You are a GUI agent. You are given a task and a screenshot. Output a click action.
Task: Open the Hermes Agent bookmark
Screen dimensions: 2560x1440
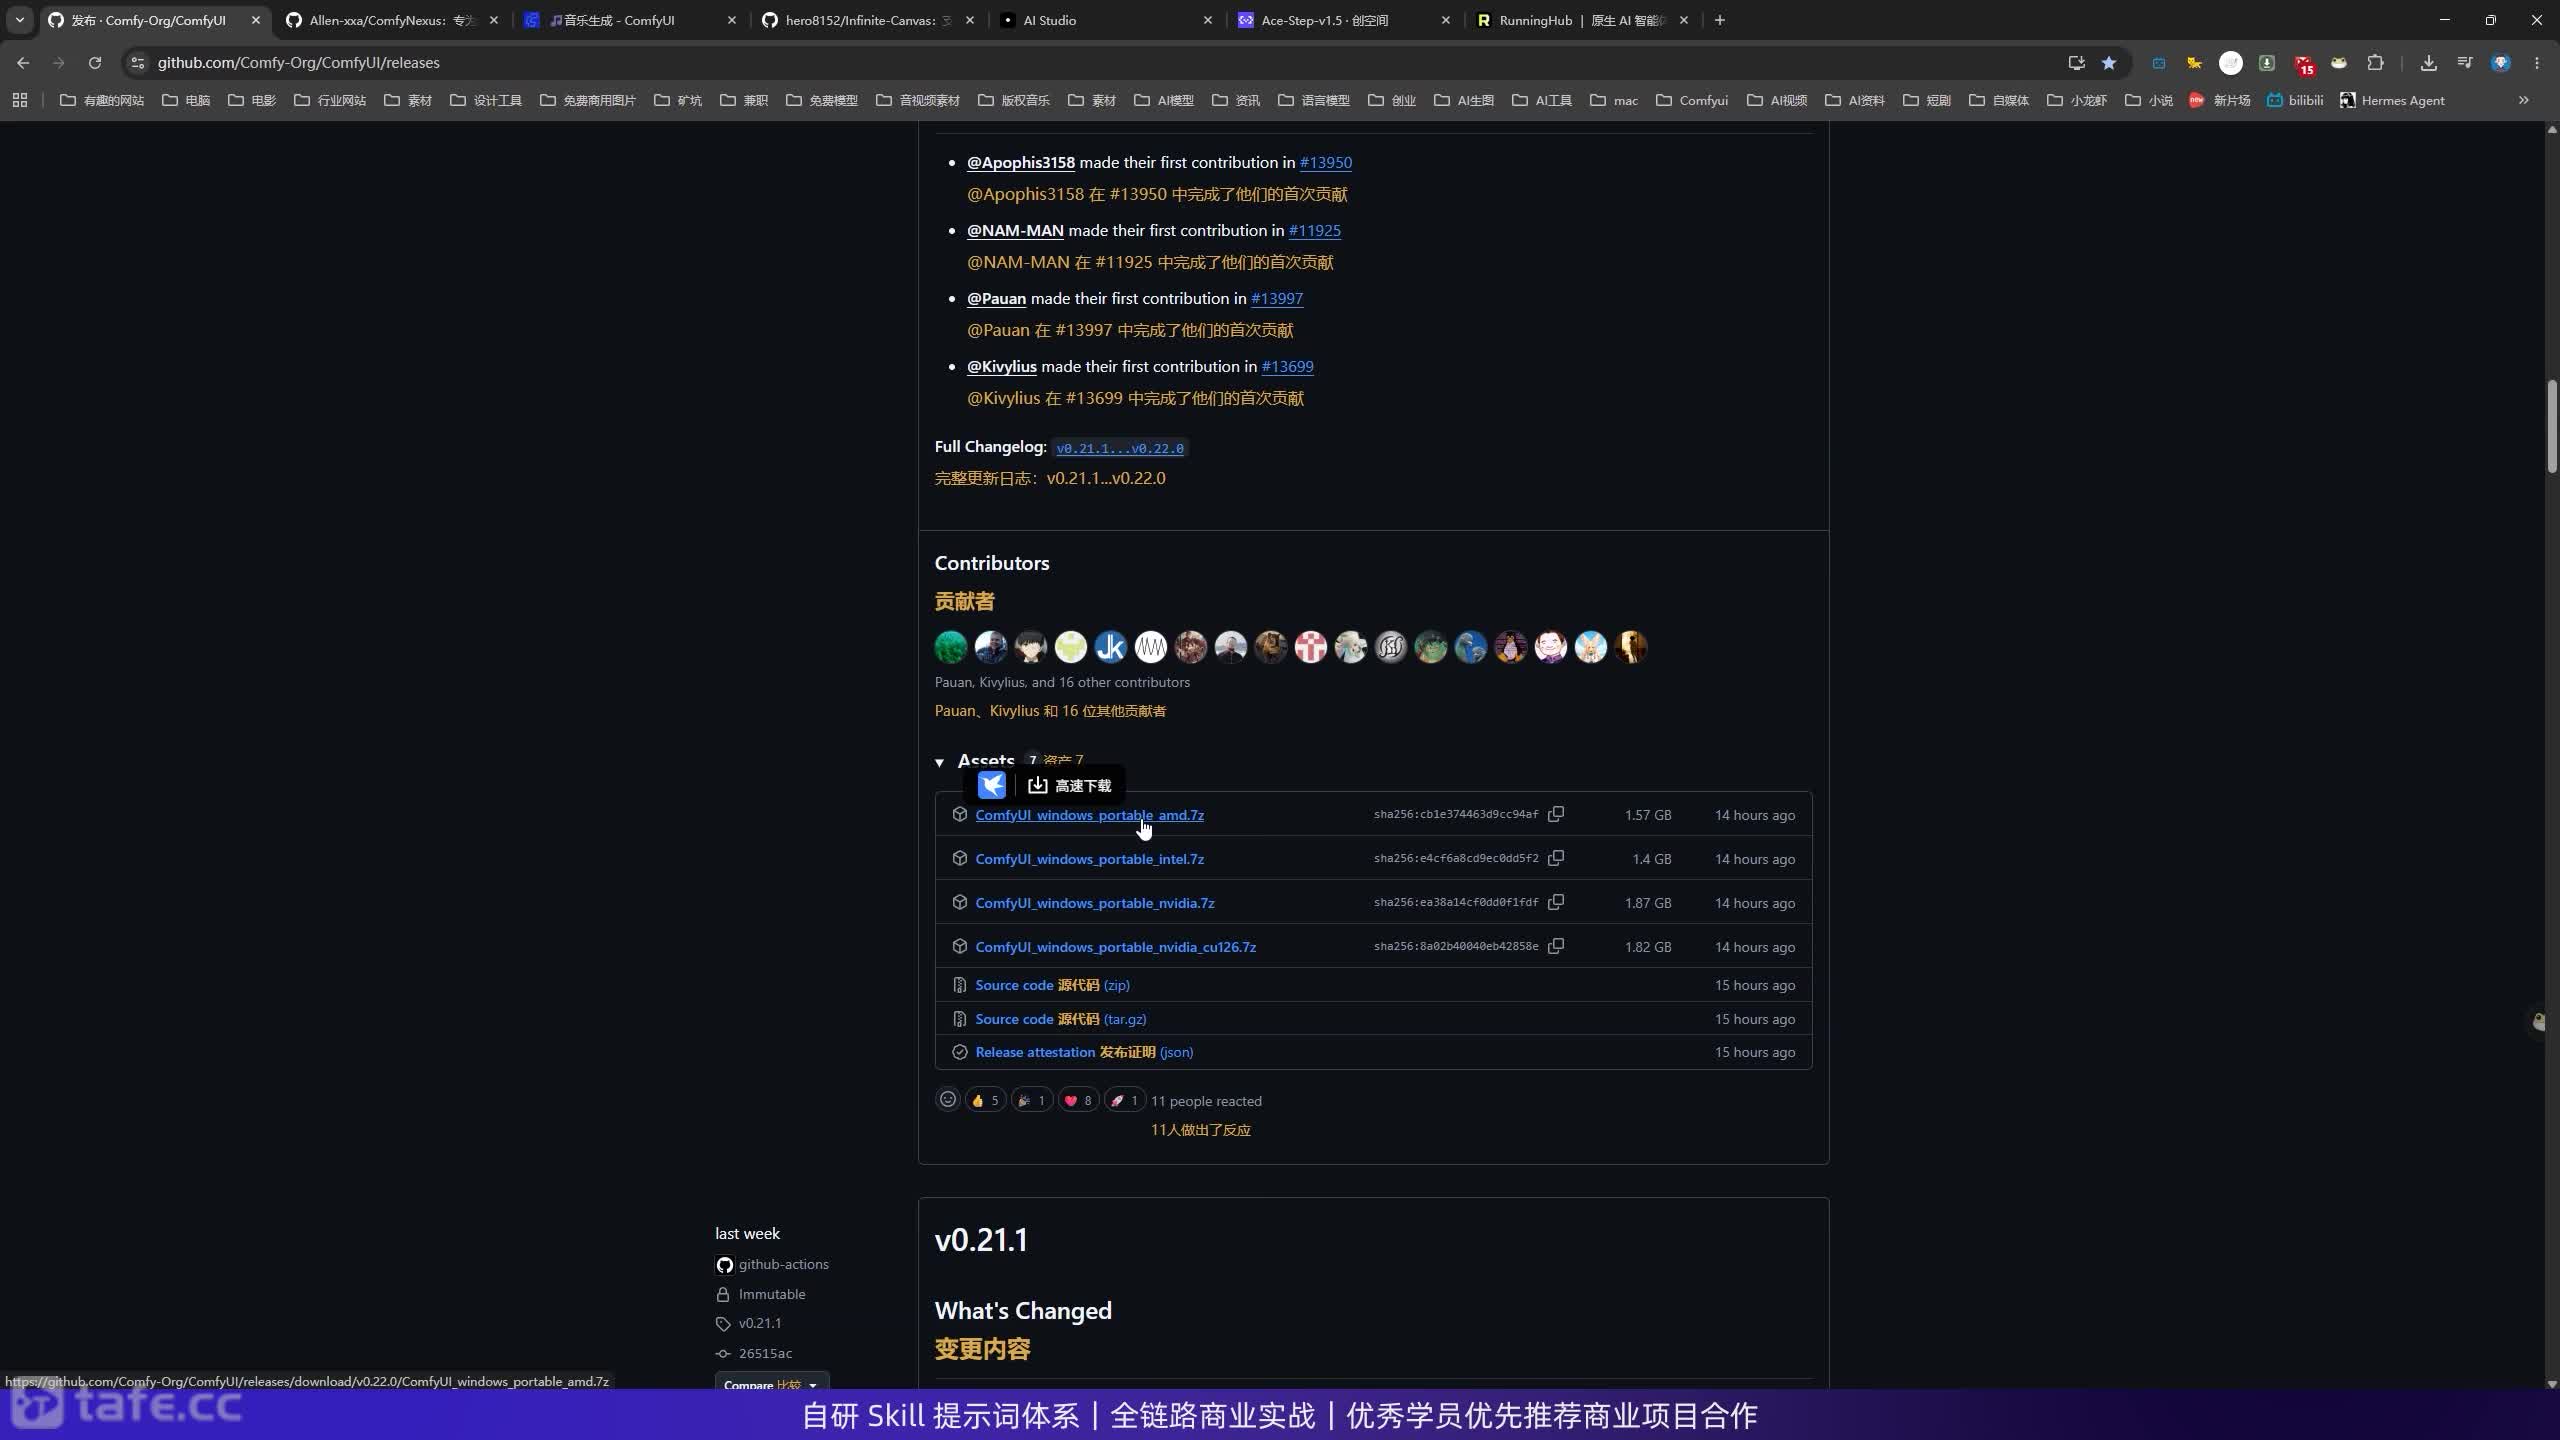[x=2391, y=100]
